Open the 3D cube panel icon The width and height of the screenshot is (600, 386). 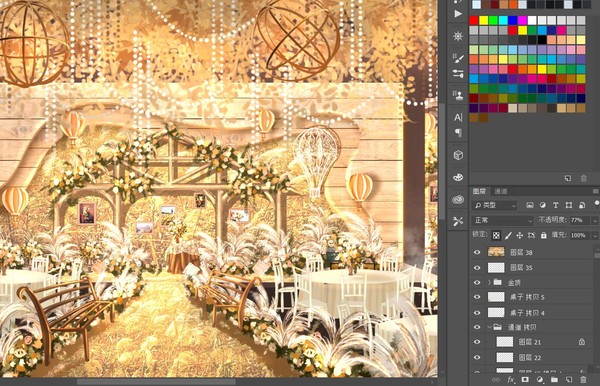(x=458, y=155)
